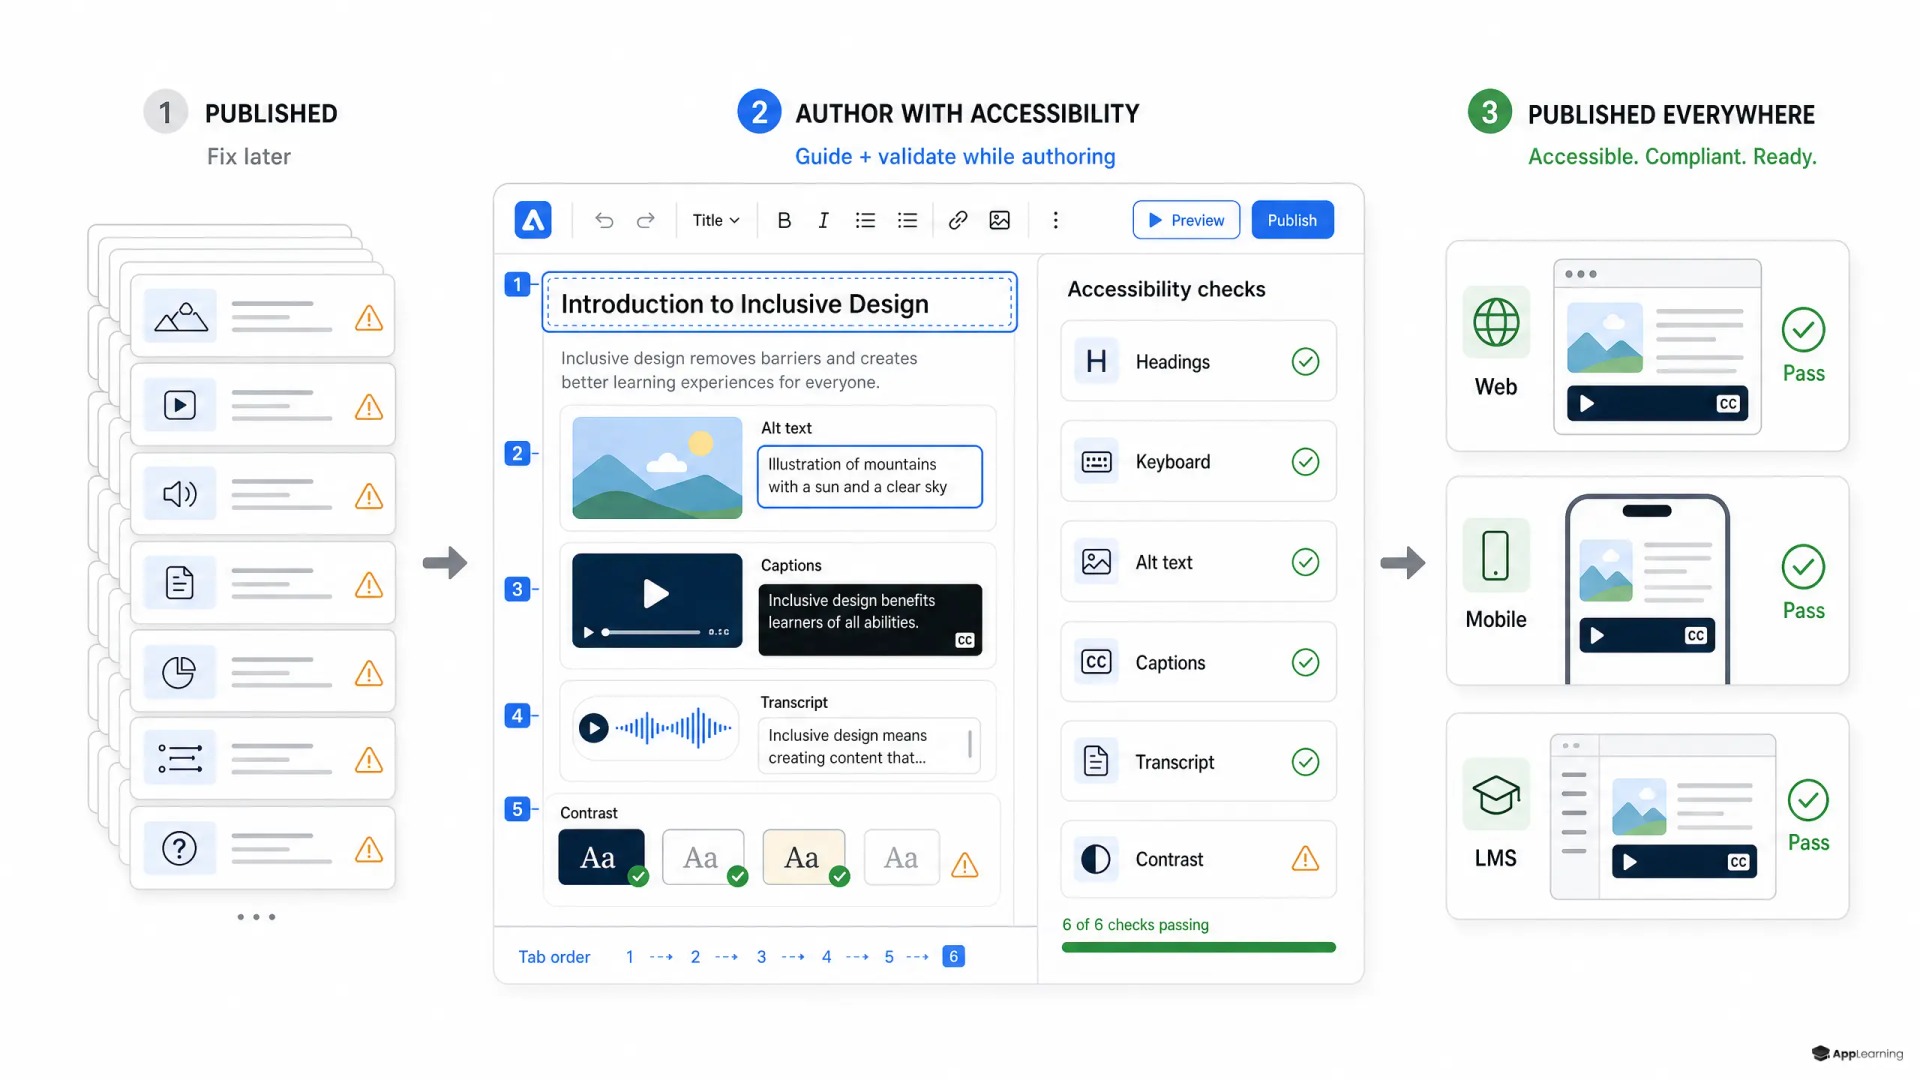The width and height of the screenshot is (1920, 1080).
Task: Click highlighted tab order step 6
Action: point(954,957)
